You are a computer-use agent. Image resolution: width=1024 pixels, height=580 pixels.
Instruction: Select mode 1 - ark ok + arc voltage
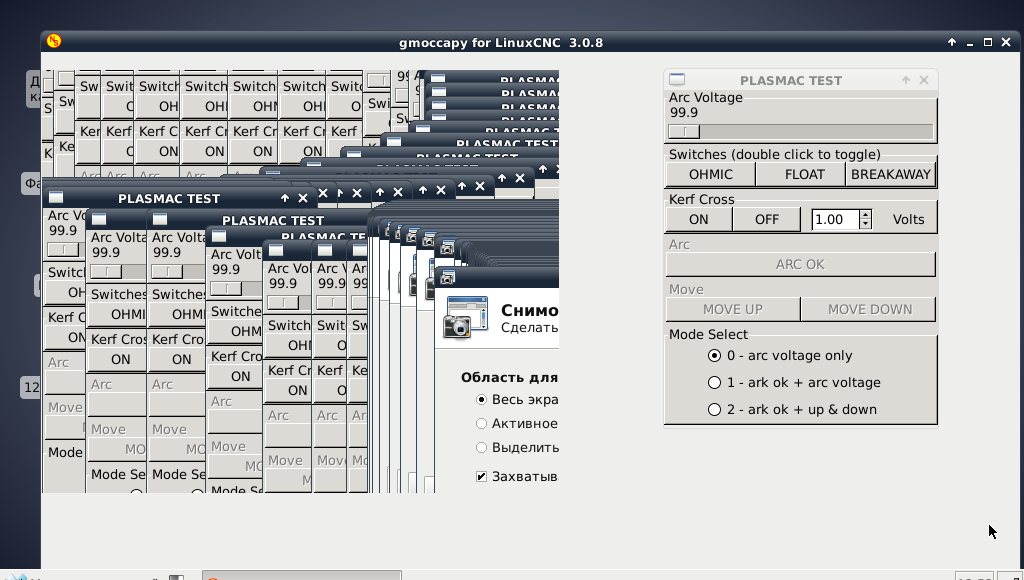[x=714, y=383]
